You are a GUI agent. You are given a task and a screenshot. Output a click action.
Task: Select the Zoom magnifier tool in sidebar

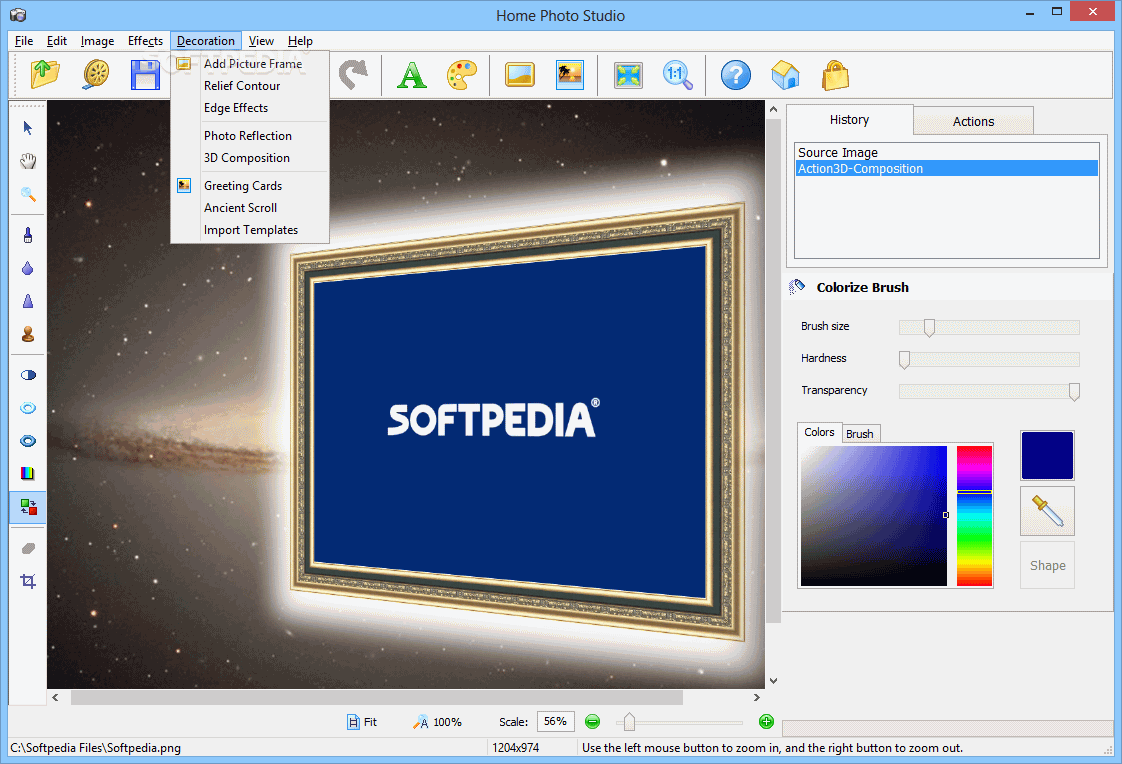(x=28, y=194)
